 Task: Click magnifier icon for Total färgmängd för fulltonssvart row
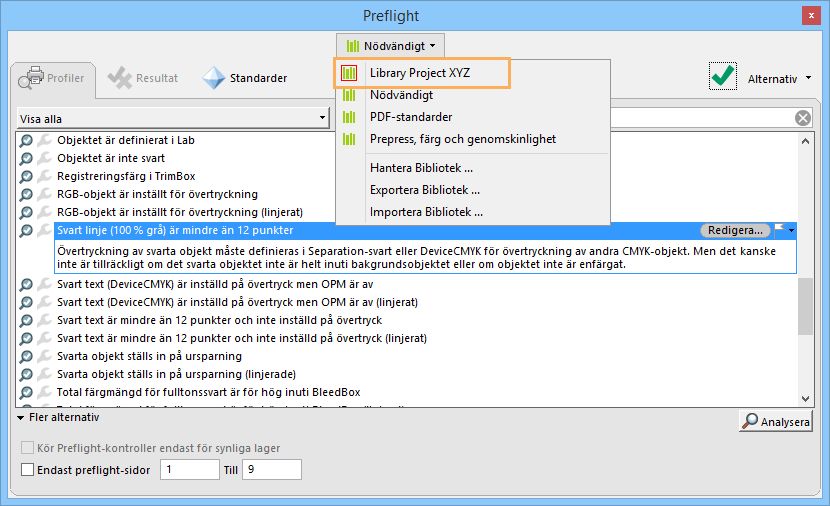26,392
